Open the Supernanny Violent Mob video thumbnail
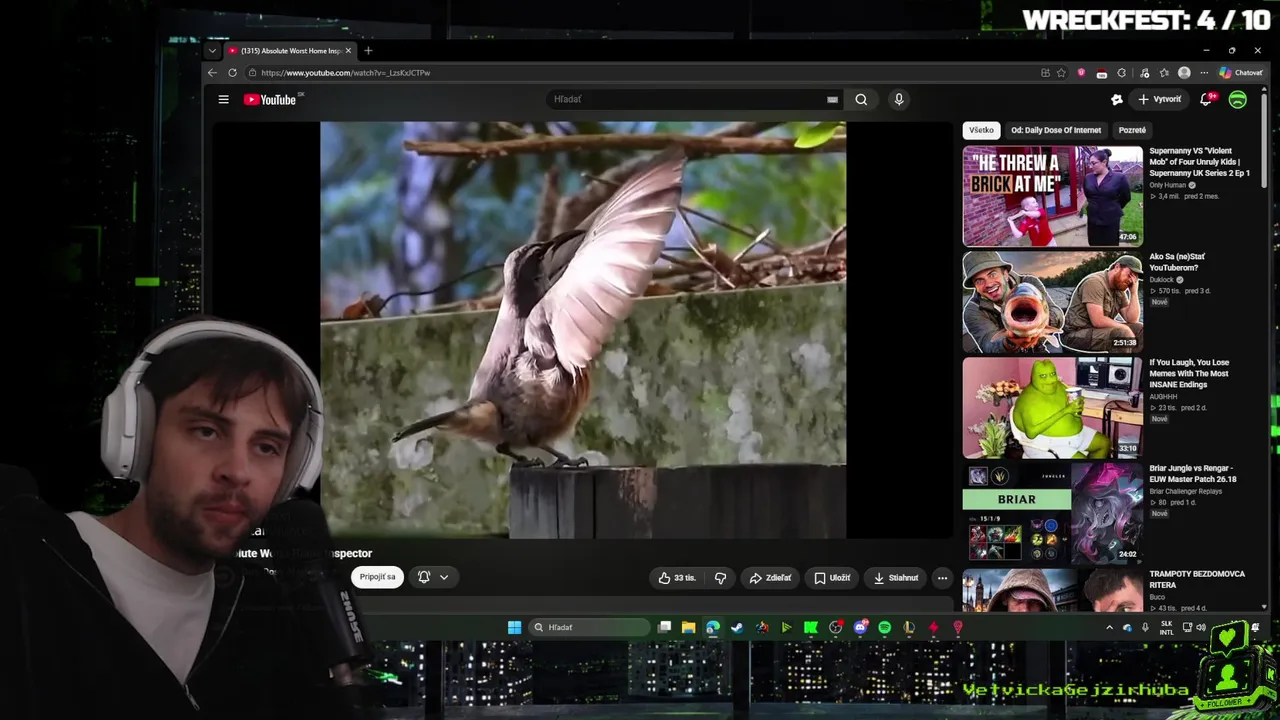This screenshot has width=1280, height=720. pos(1052,196)
